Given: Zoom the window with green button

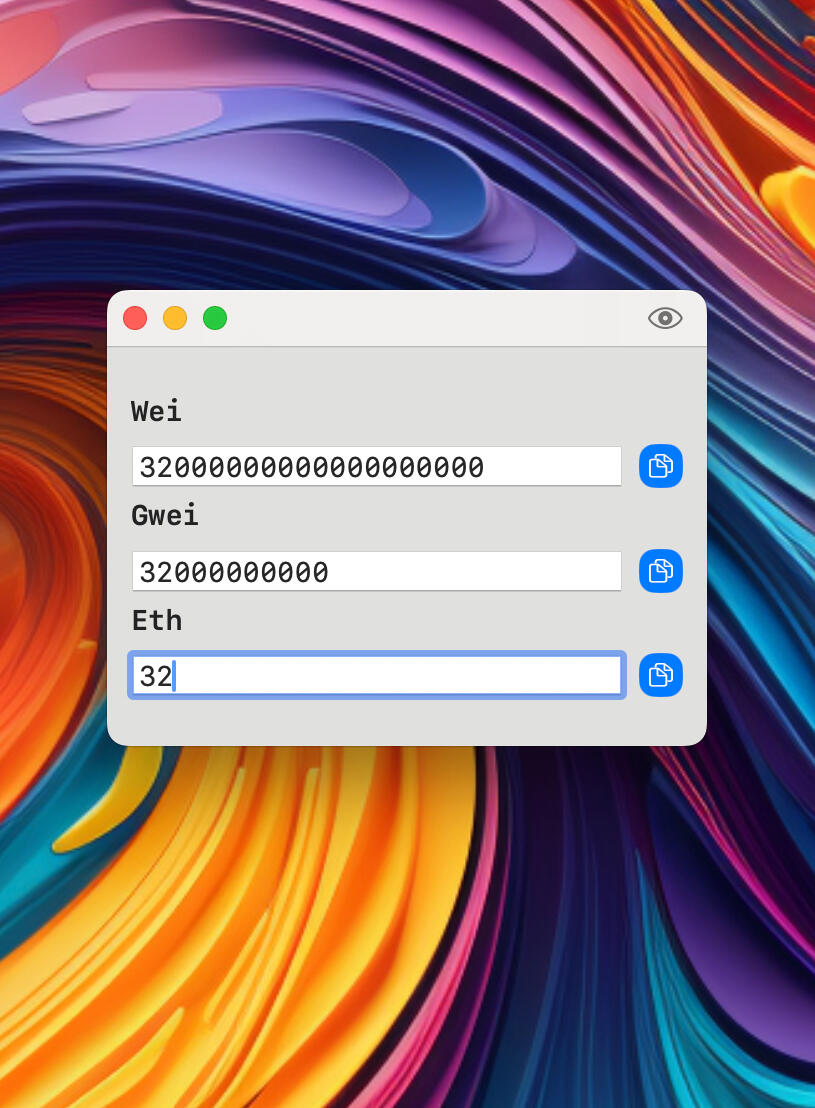Looking at the screenshot, I should click(215, 318).
